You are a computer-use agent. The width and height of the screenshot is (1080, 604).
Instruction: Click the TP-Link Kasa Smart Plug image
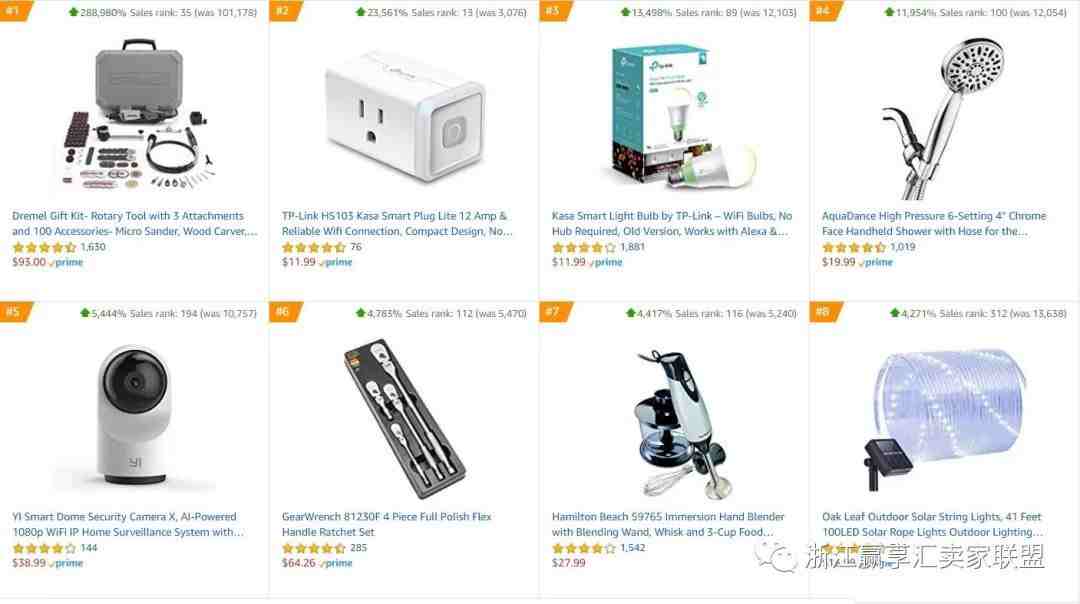click(x=405, y=116)
